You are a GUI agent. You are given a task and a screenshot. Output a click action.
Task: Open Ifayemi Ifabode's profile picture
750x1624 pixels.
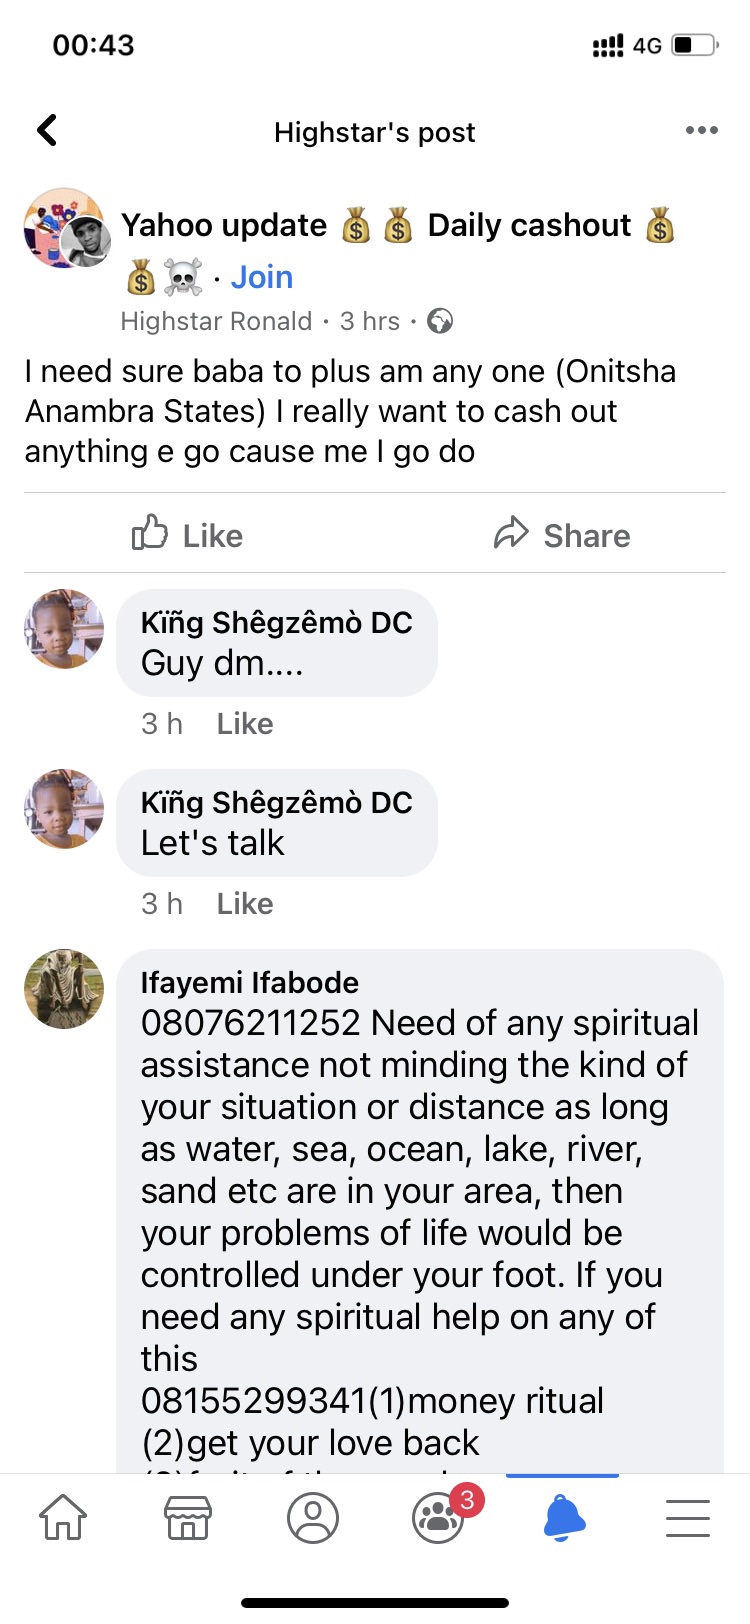[64, 989]
